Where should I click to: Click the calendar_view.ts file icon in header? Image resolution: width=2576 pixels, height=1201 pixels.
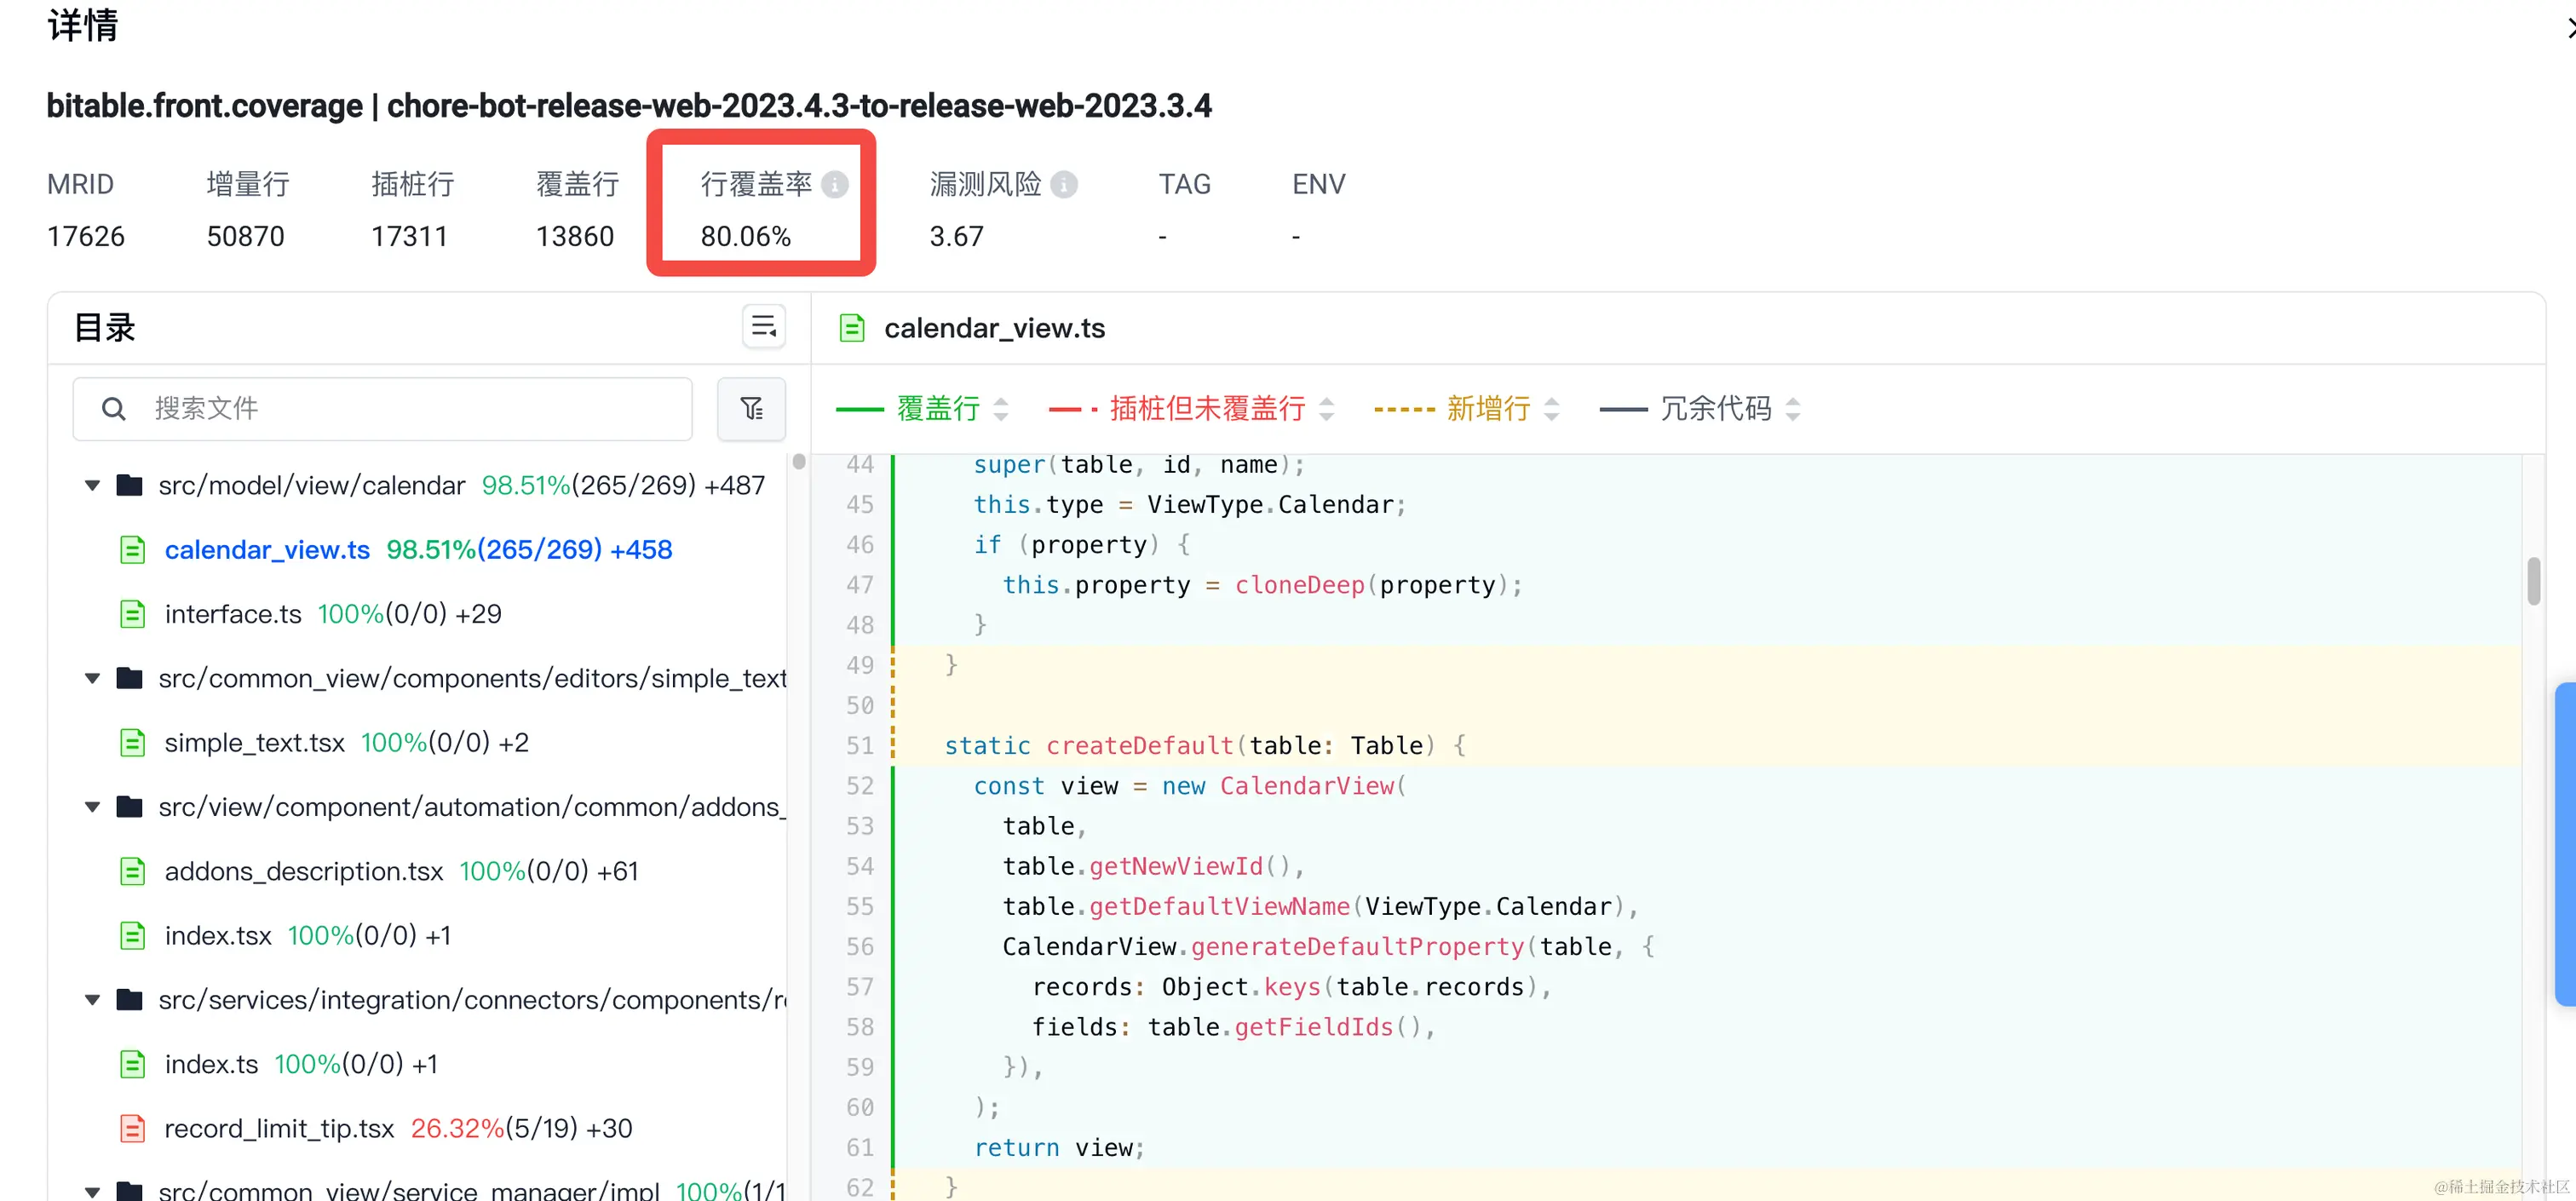(x=852, y=328)
